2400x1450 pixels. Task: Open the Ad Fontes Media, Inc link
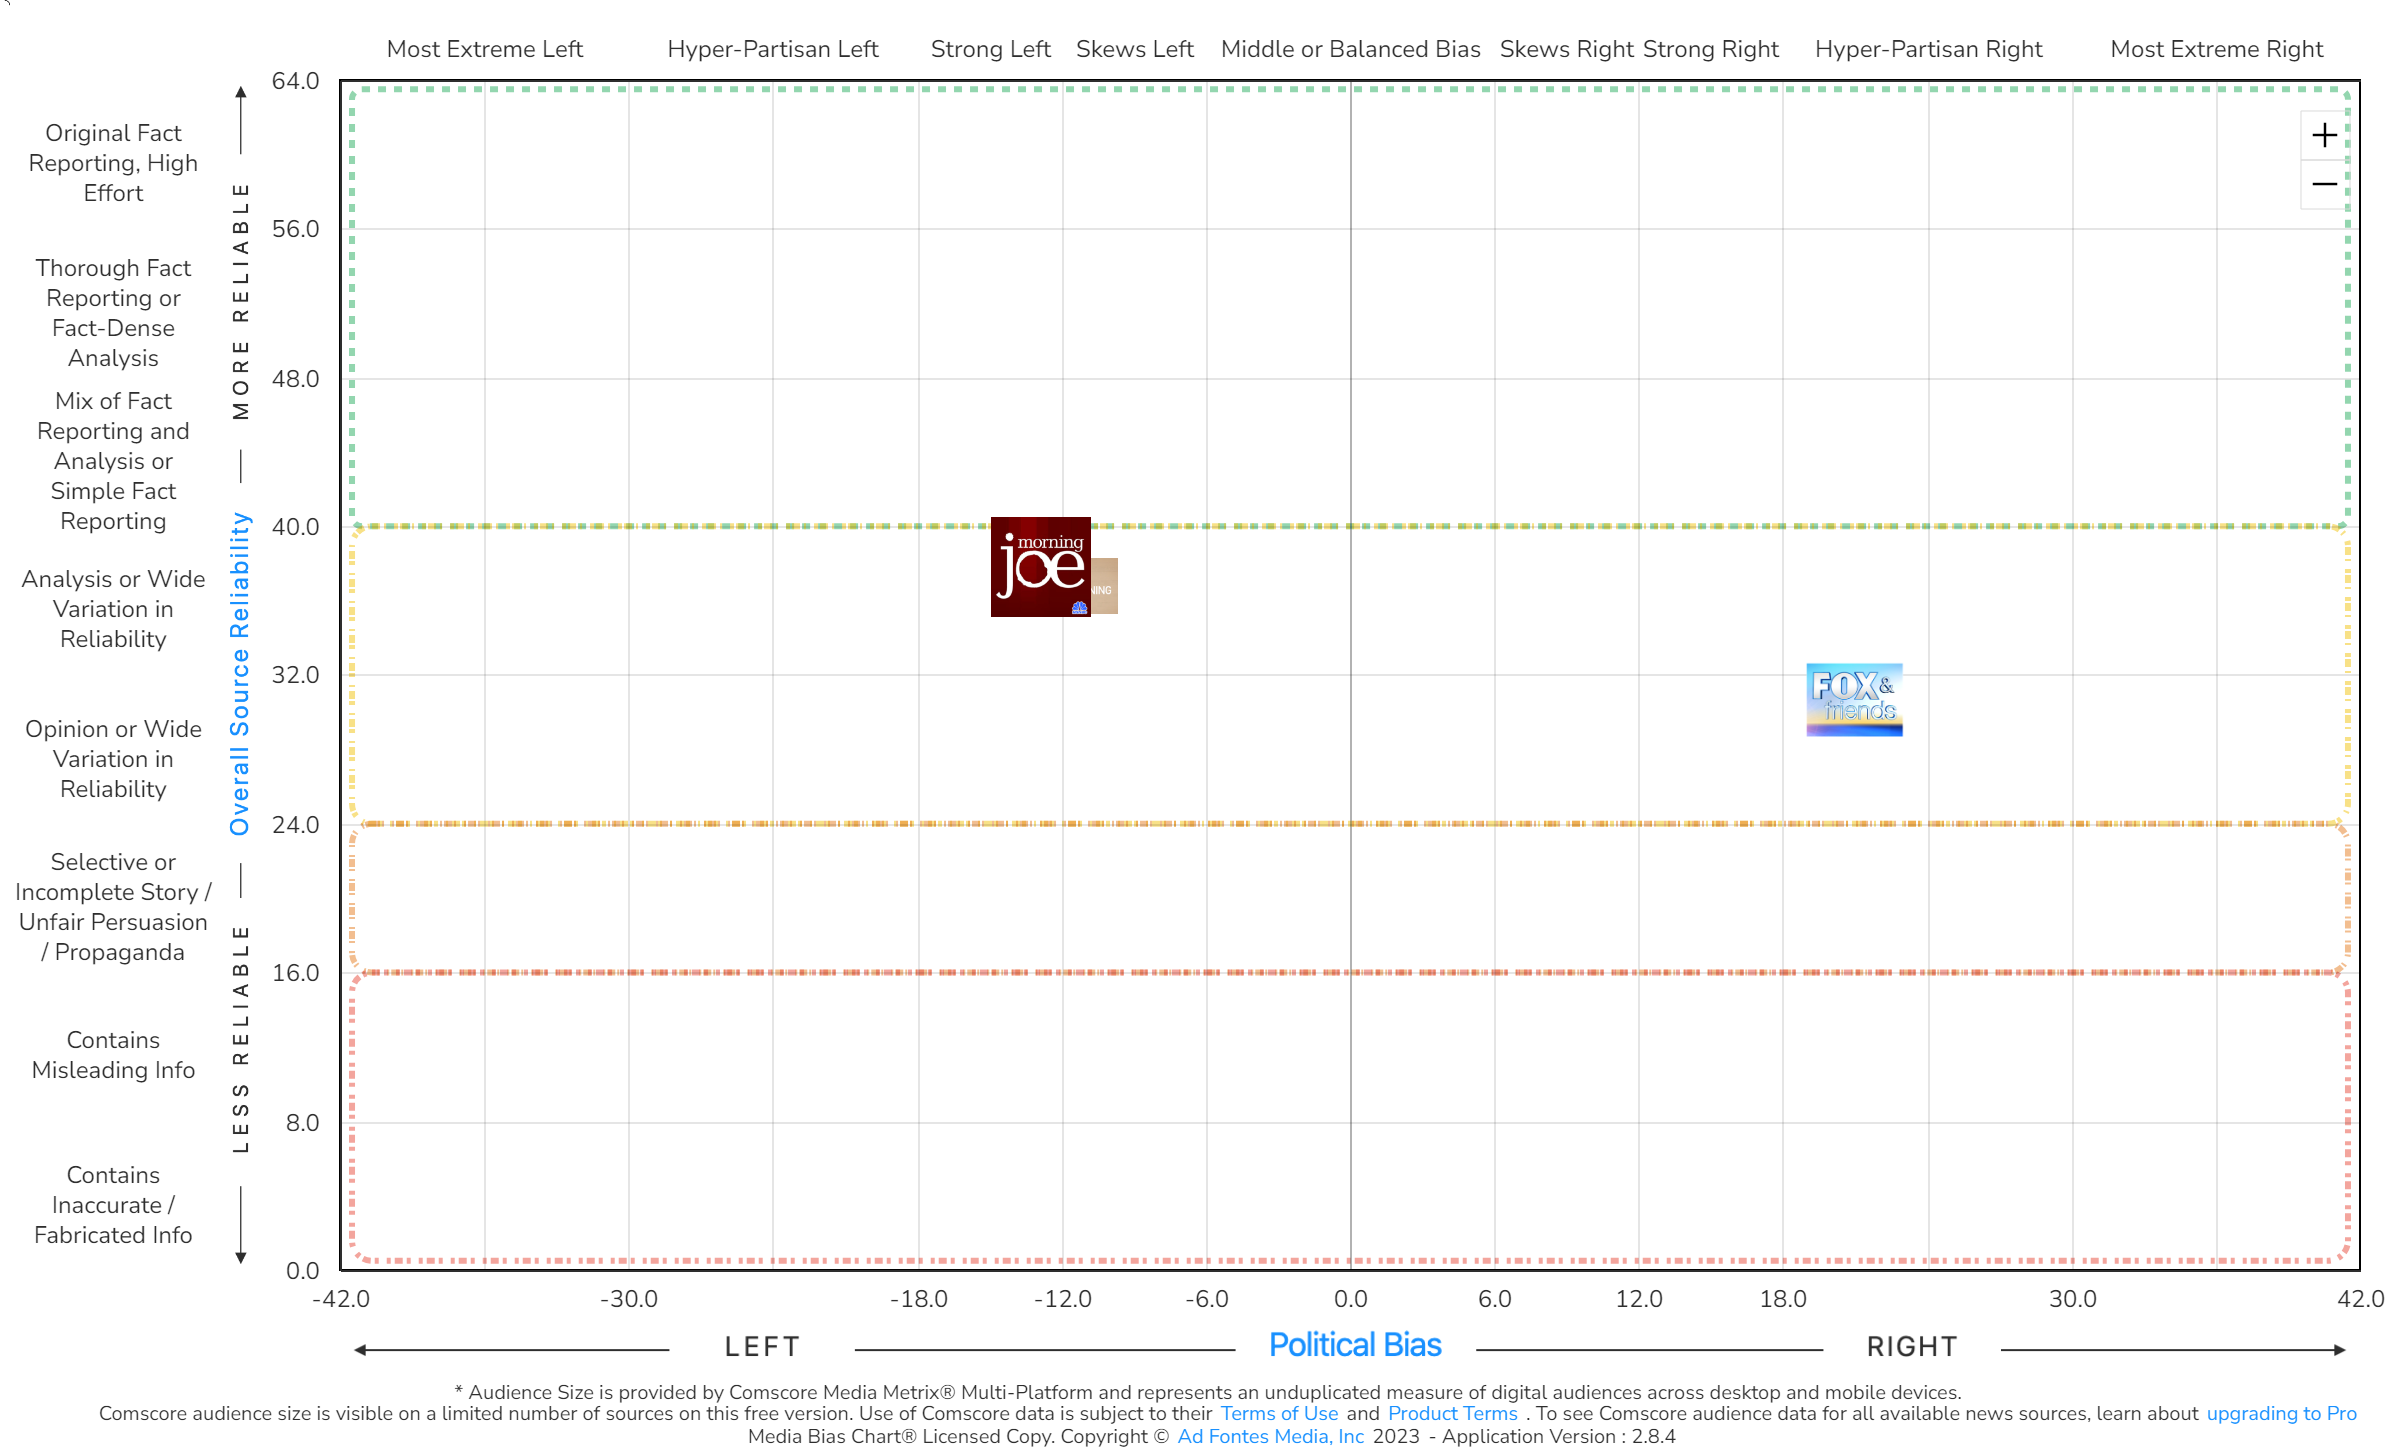coord(1270,1436)
